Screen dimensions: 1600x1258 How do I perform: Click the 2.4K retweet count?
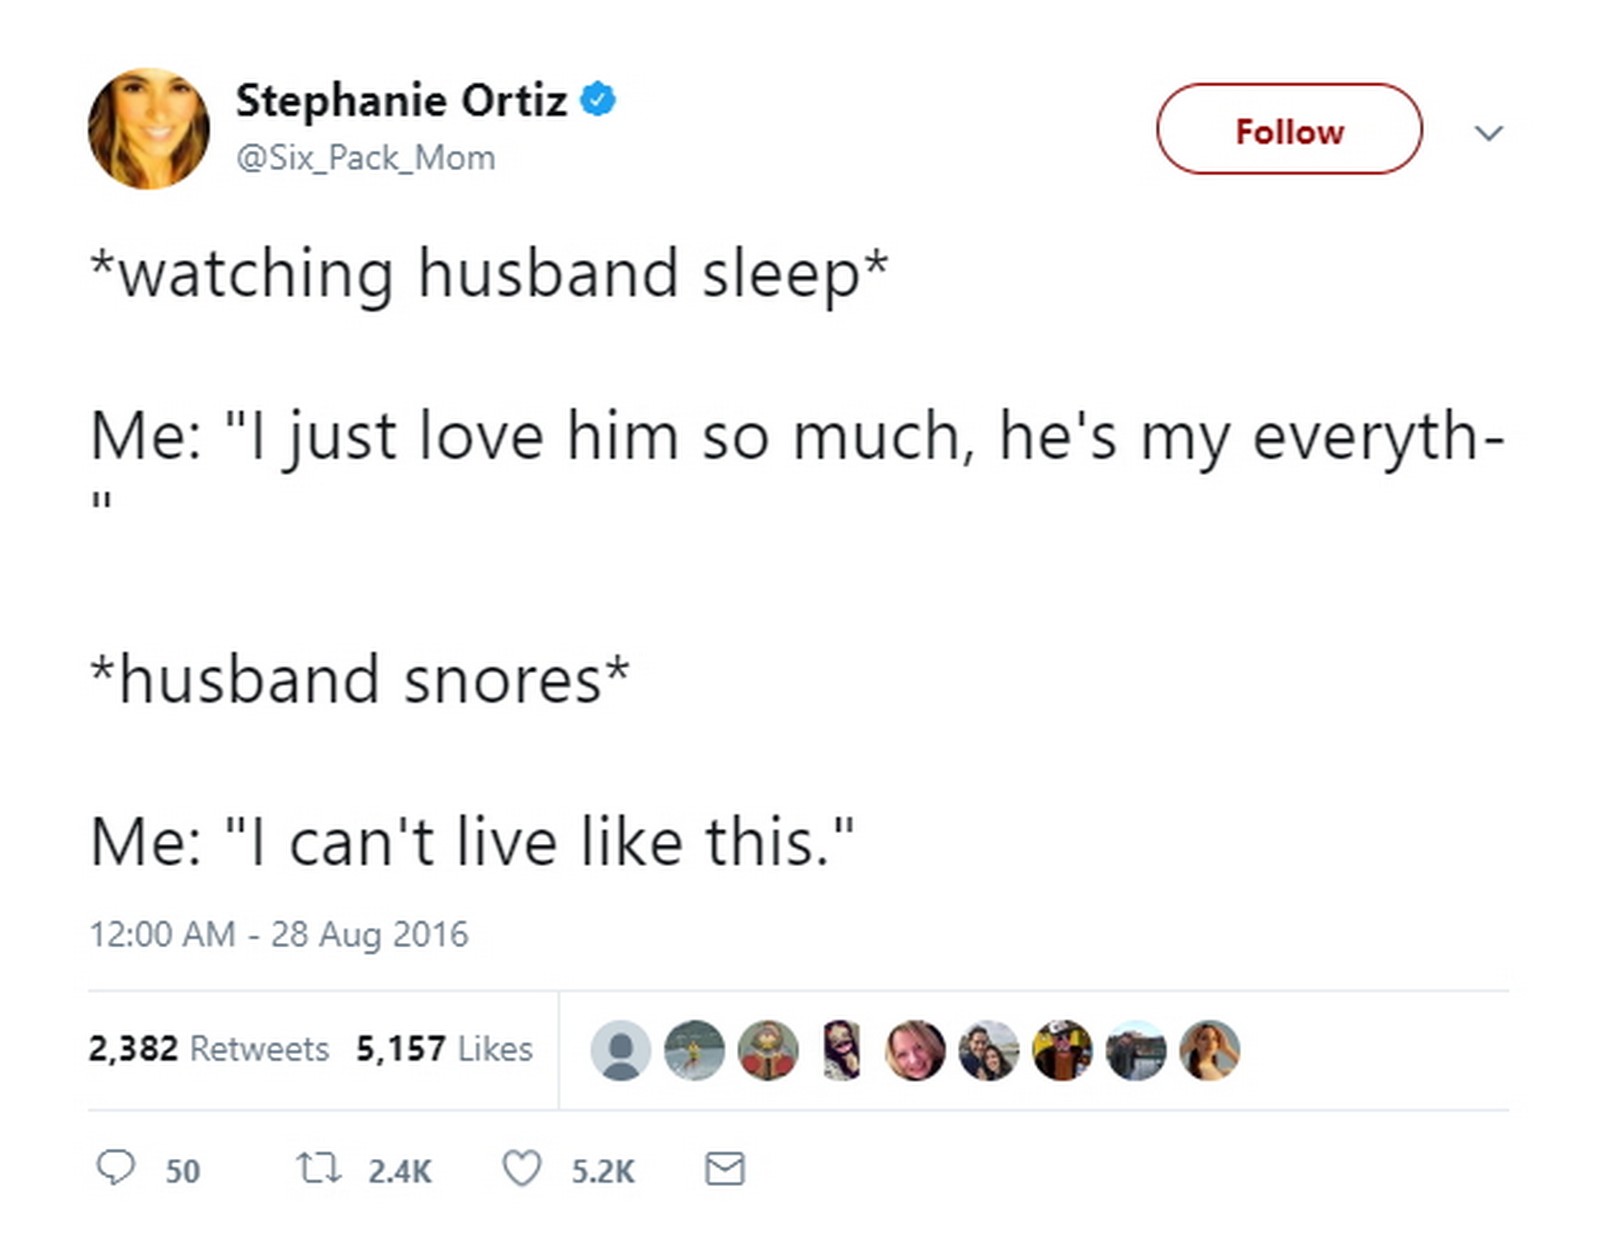point(399,1171)
